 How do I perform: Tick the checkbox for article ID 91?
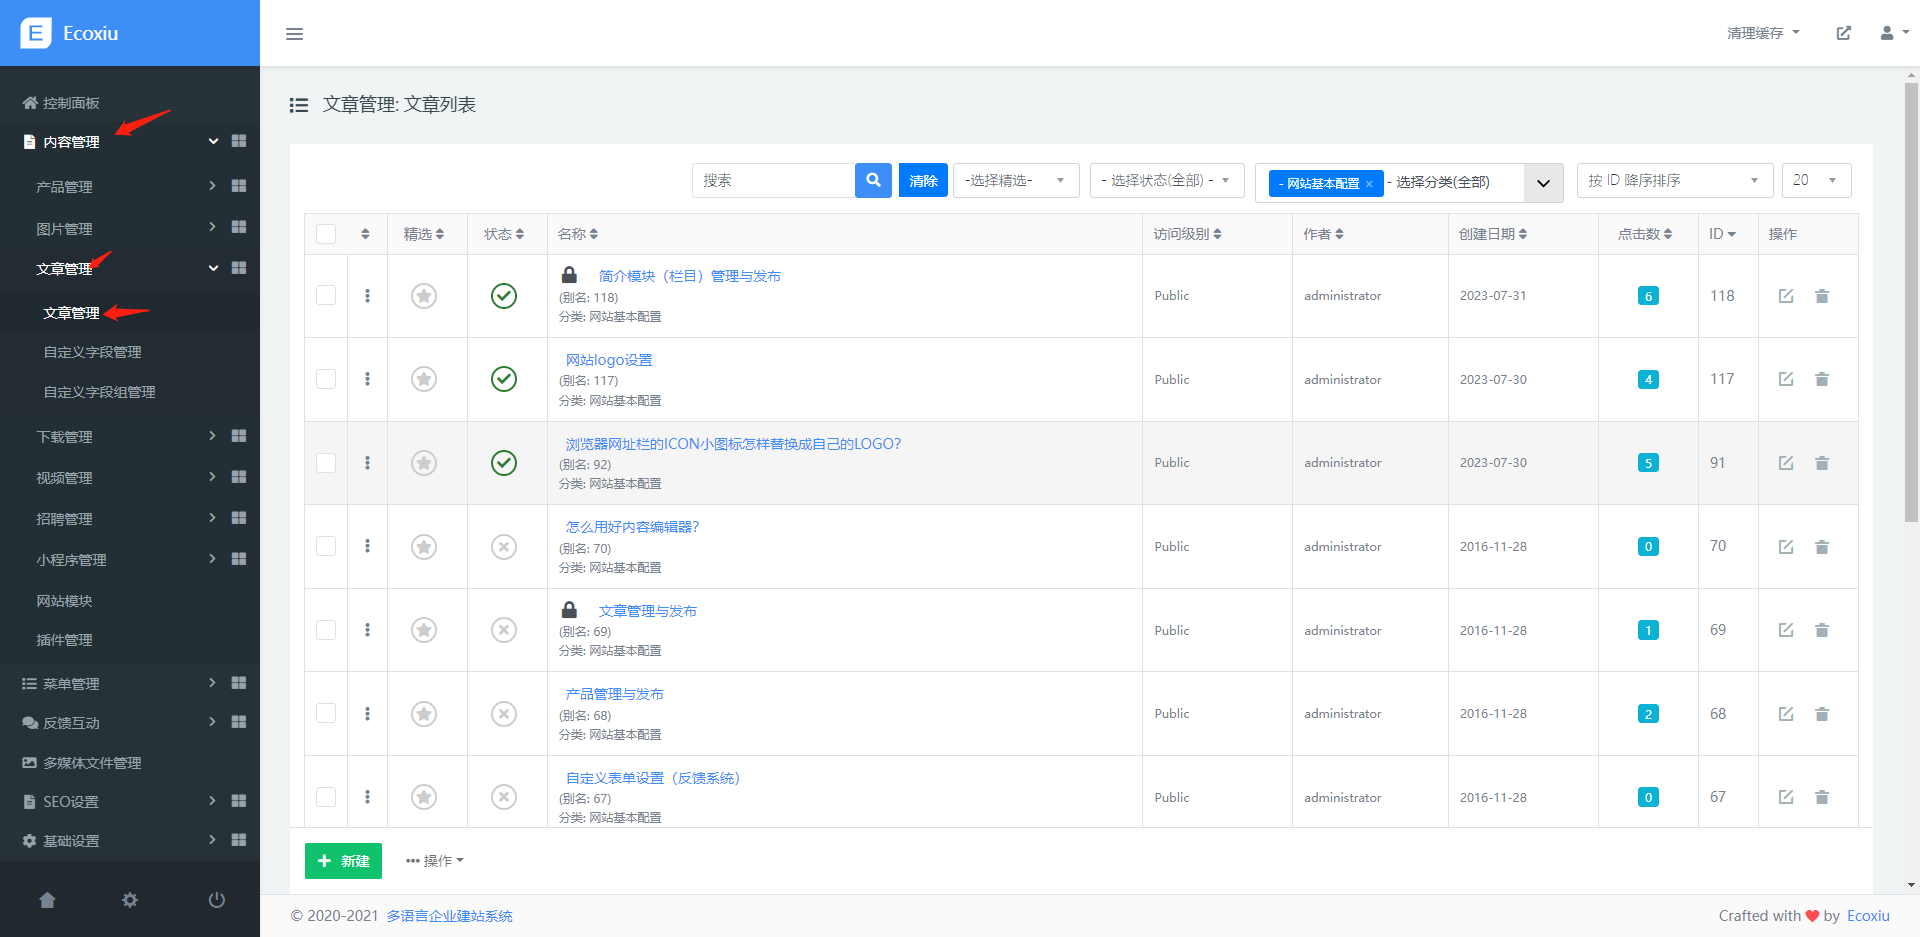326,463
